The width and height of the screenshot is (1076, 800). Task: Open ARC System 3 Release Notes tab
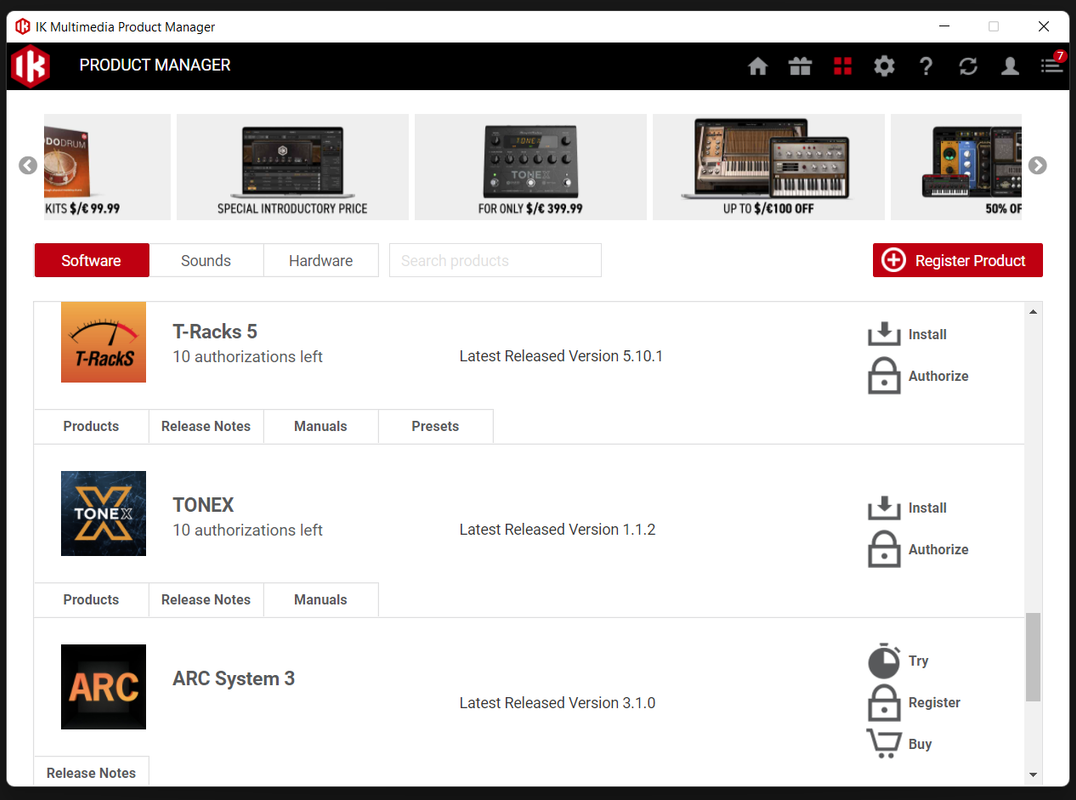[x=91, y=773]
